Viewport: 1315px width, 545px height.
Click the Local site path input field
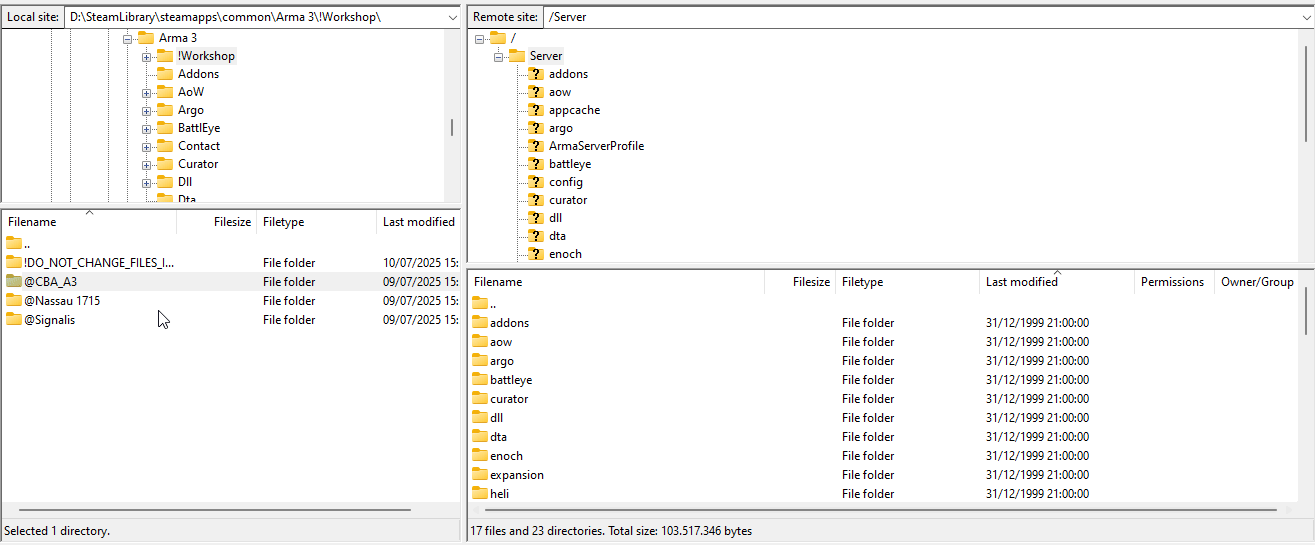[254, 17]
